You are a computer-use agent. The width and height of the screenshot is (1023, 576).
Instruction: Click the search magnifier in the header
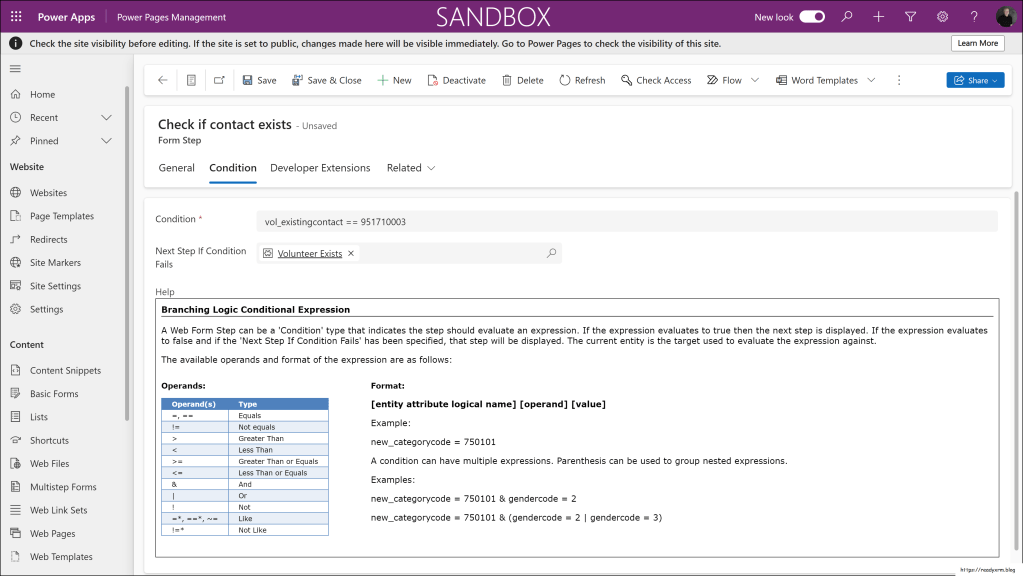tap(847, 17)
